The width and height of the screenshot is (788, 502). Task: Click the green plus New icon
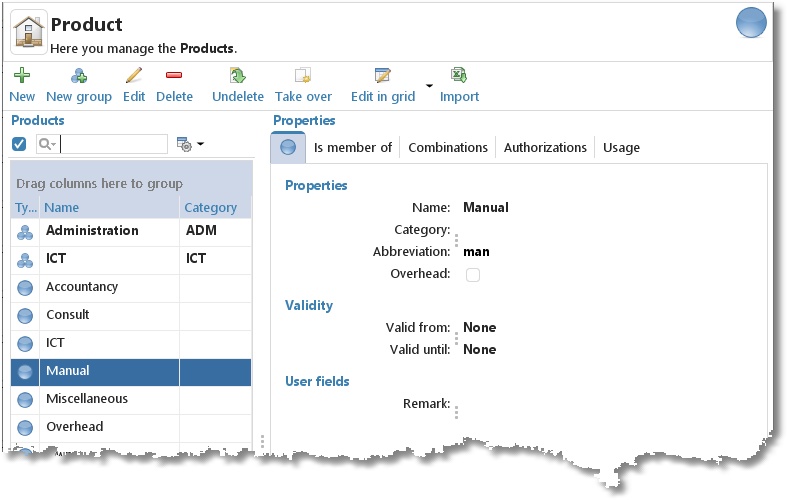pyautogui.click(x=22, y=75)
